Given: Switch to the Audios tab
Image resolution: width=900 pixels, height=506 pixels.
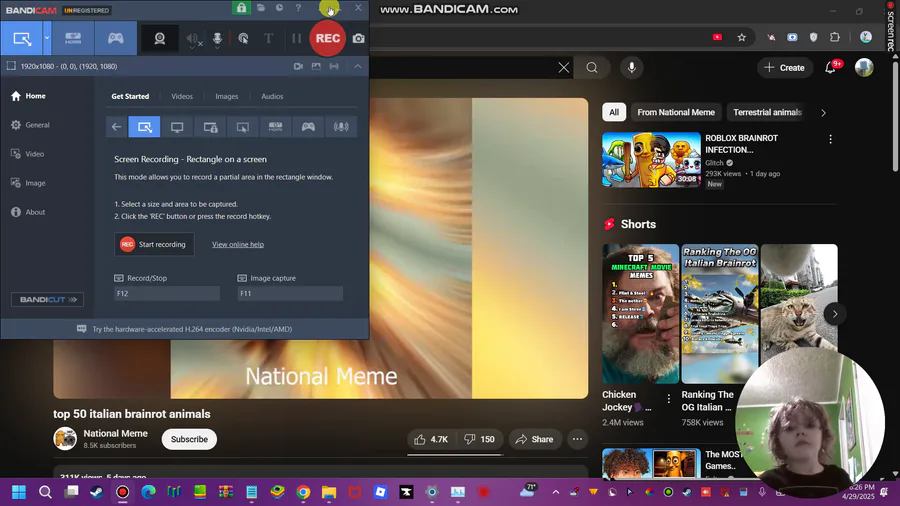Looking at the screenshot, I should point(272,96).
